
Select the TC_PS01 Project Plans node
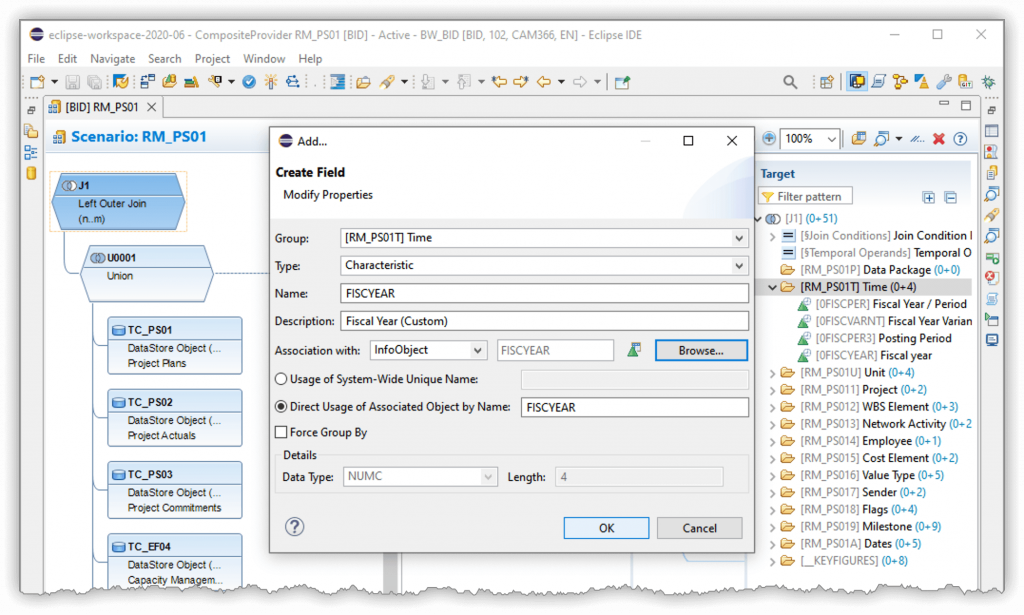pyautogui.click(x=174, y=345)
